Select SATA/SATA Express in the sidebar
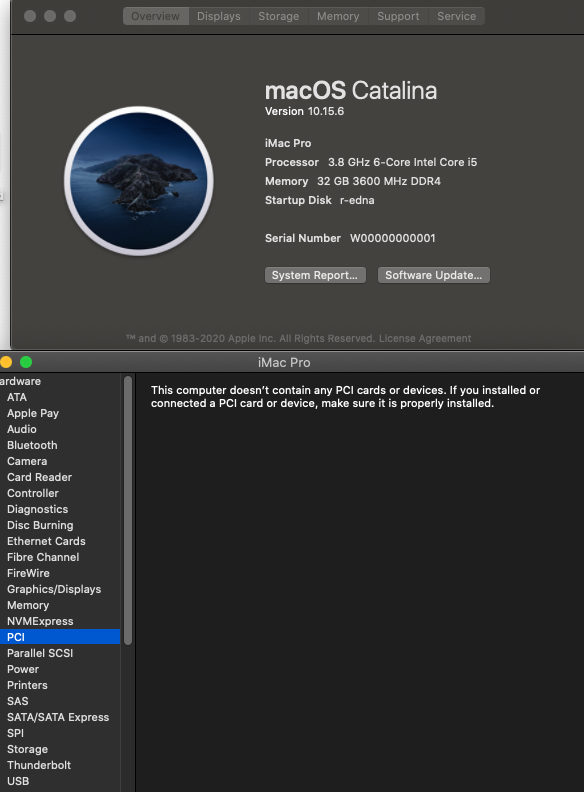584x792 pixels. tap(58, 717)
